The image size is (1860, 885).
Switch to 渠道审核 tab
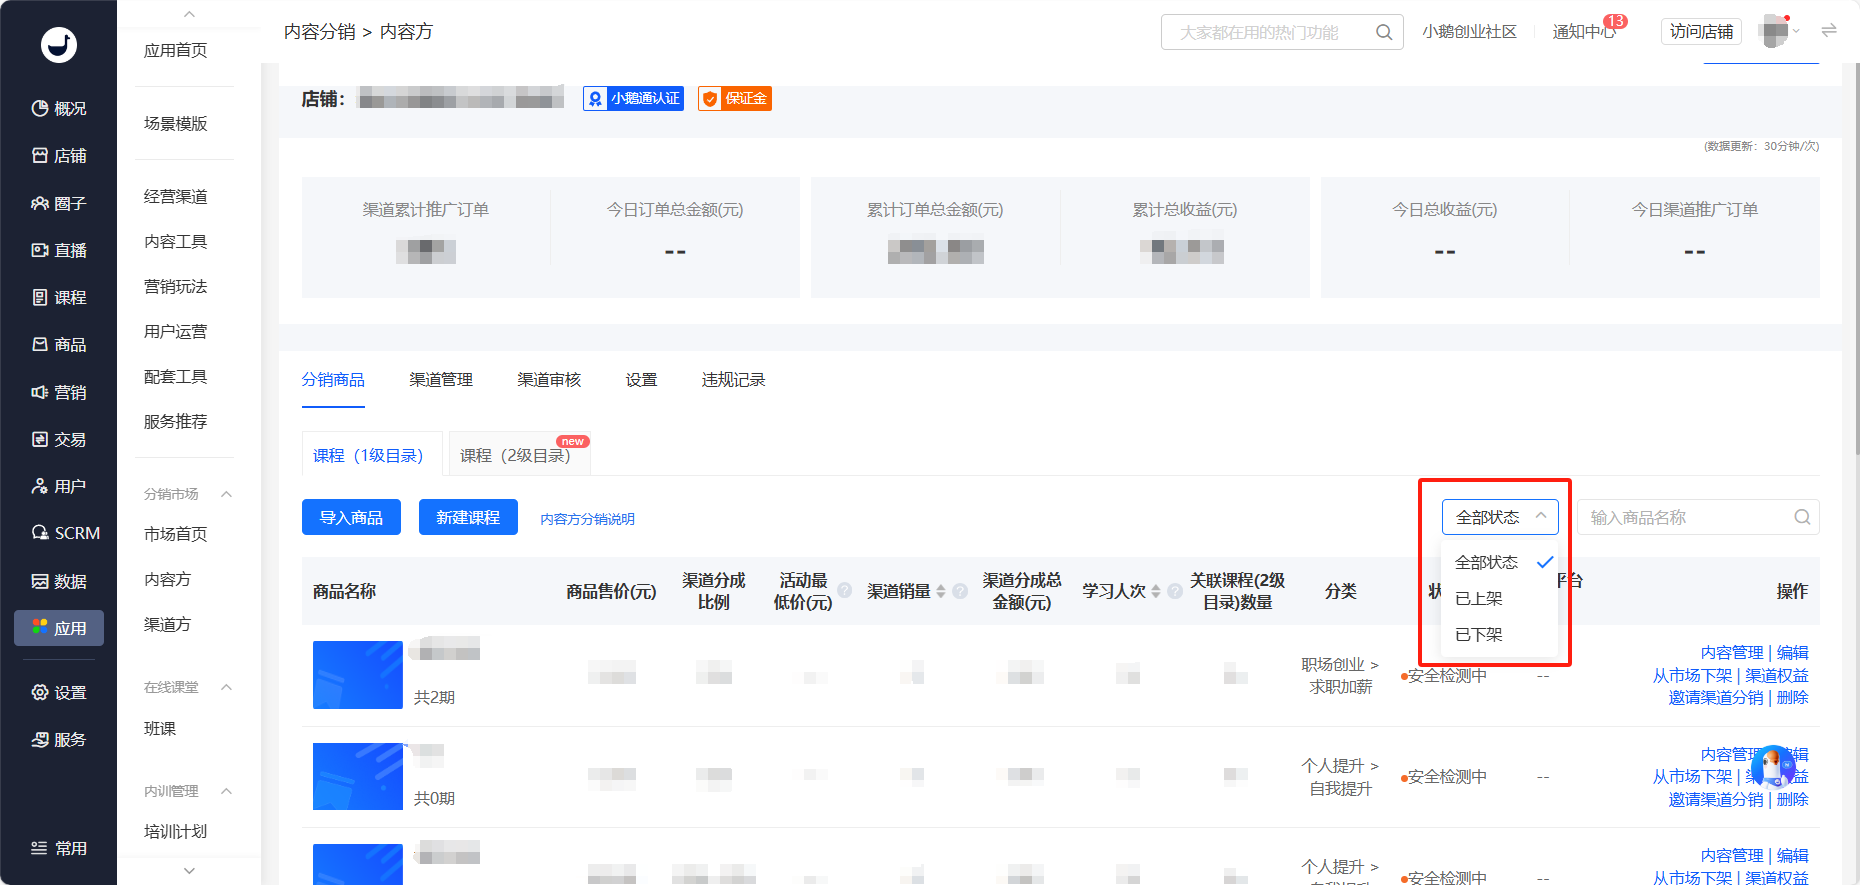click(x=549, y=380)
